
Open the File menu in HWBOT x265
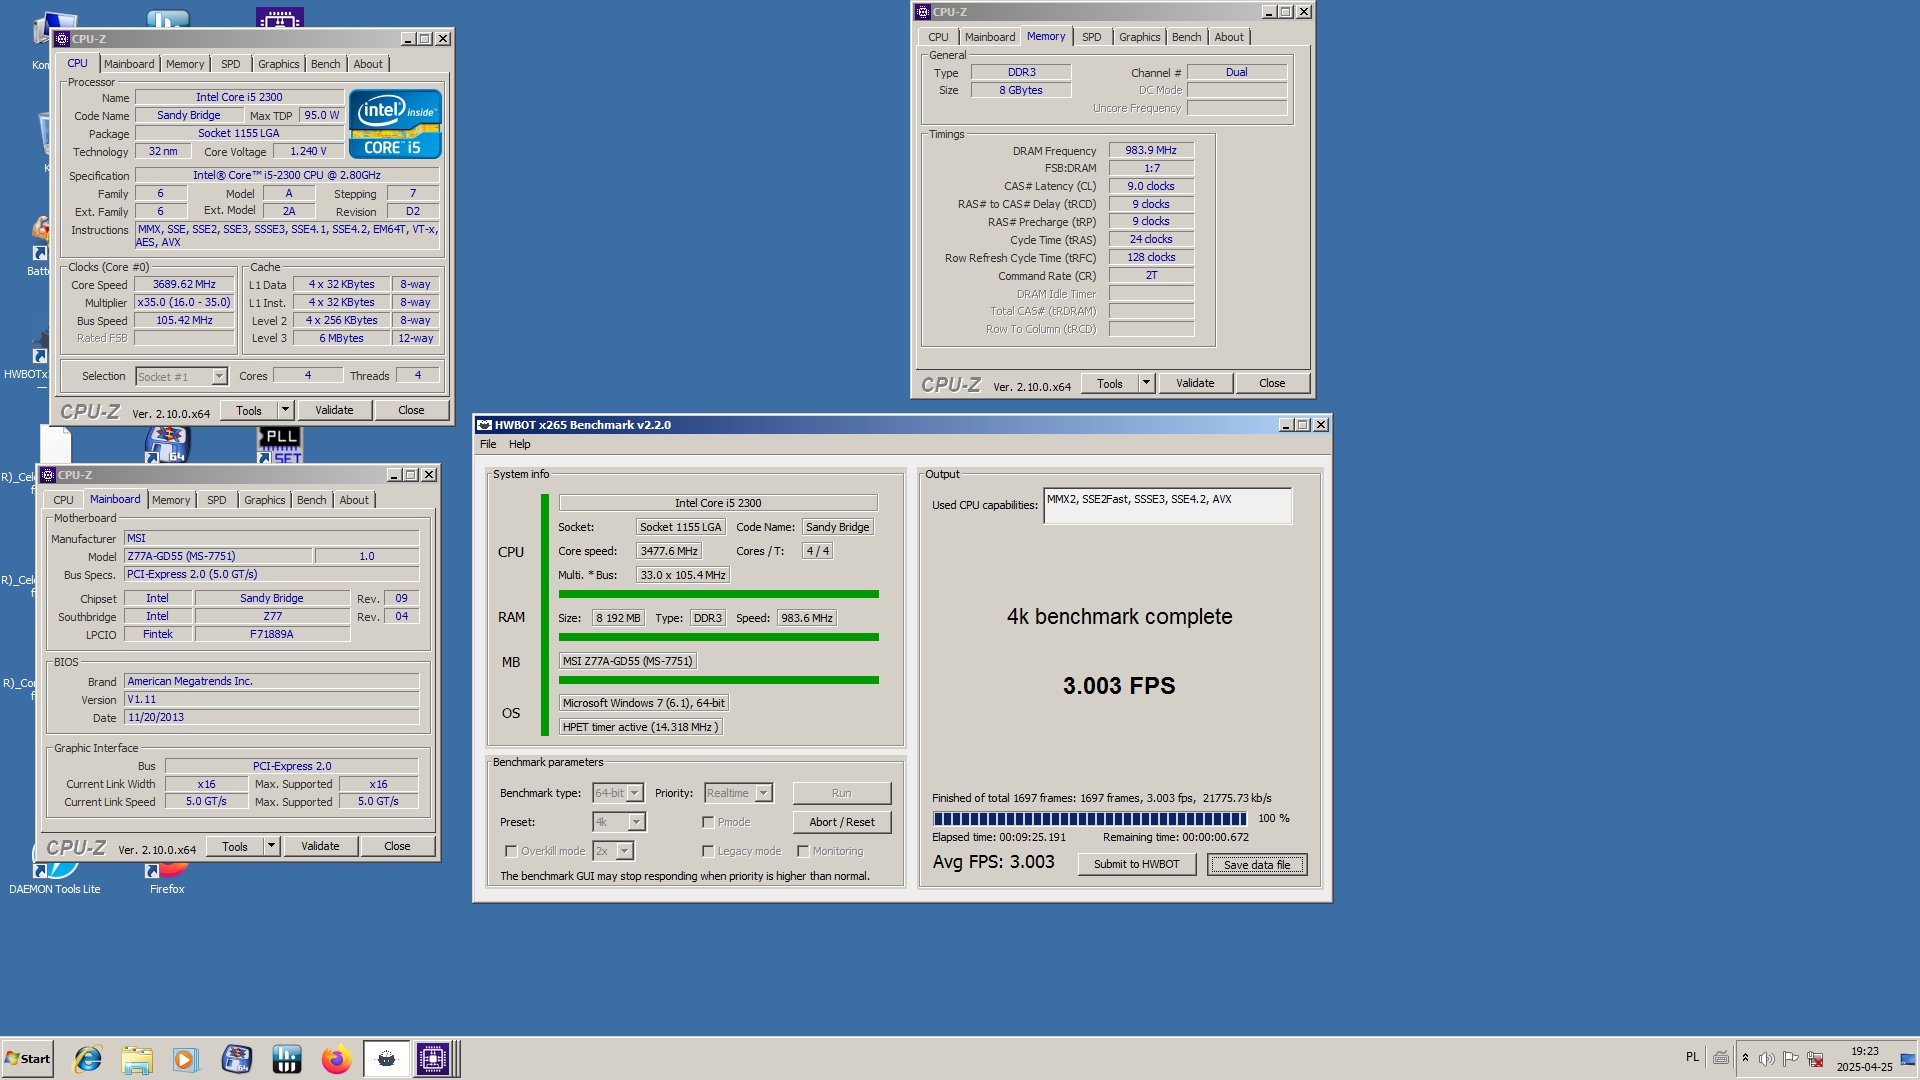coord(488,444)
